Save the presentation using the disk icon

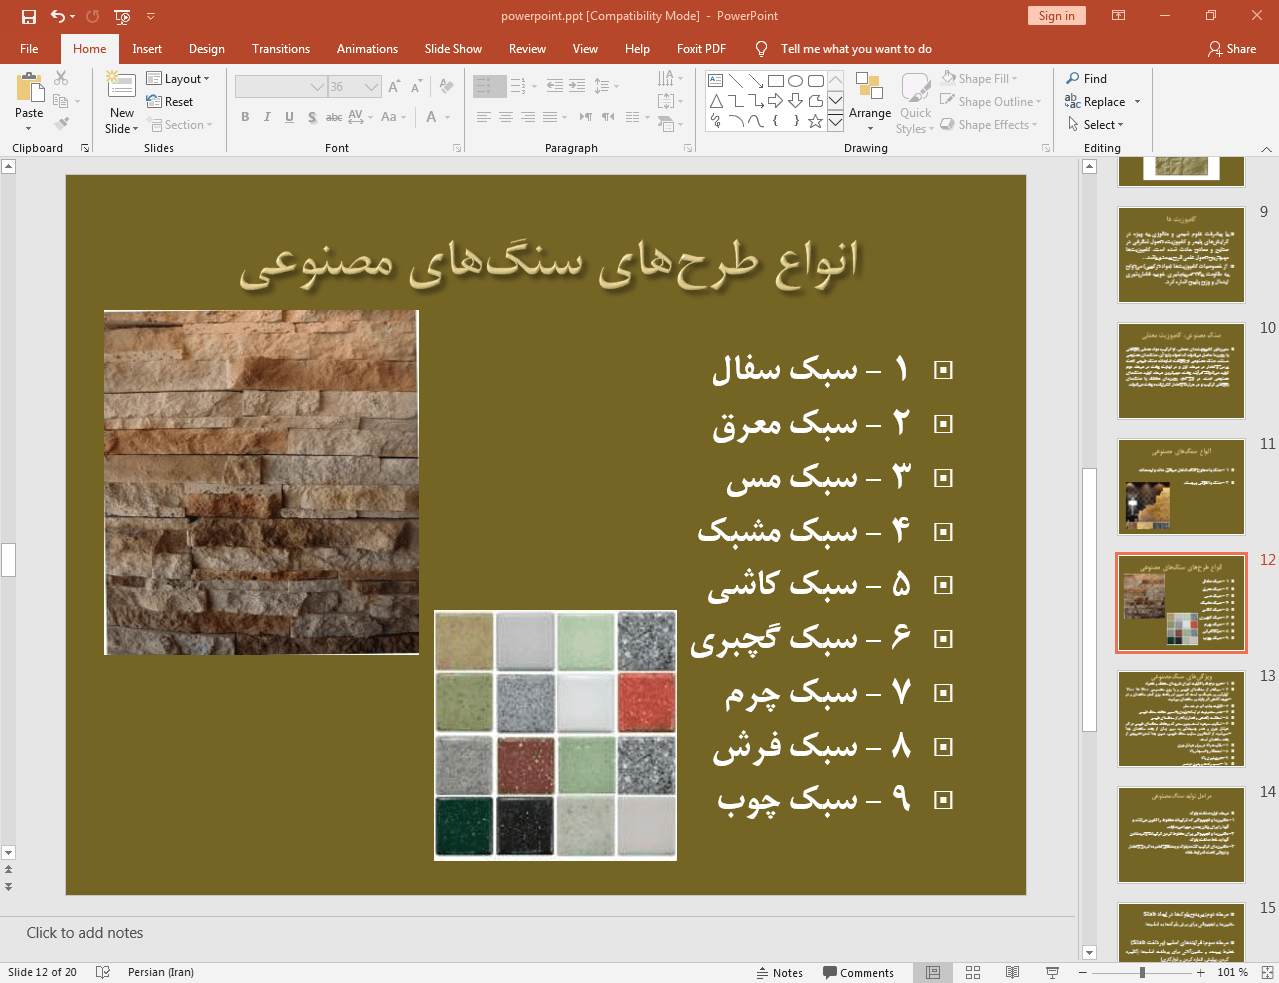pos(29,16)
